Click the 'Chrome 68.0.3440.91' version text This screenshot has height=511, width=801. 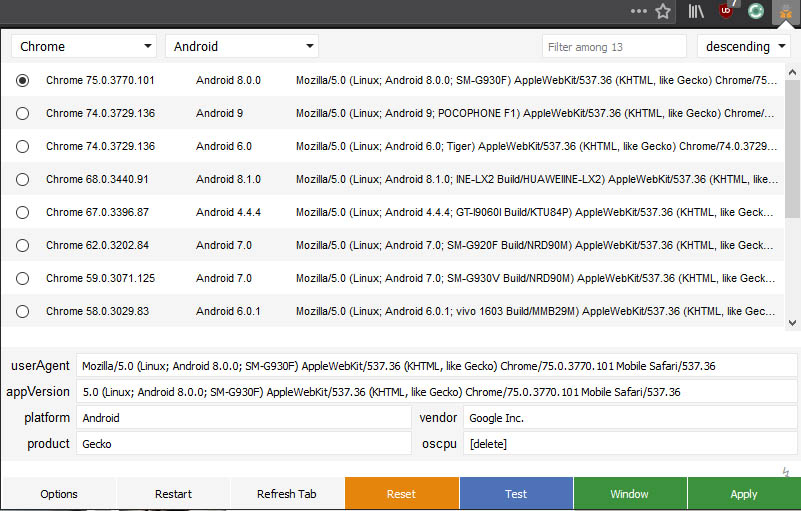click(97, 179)
